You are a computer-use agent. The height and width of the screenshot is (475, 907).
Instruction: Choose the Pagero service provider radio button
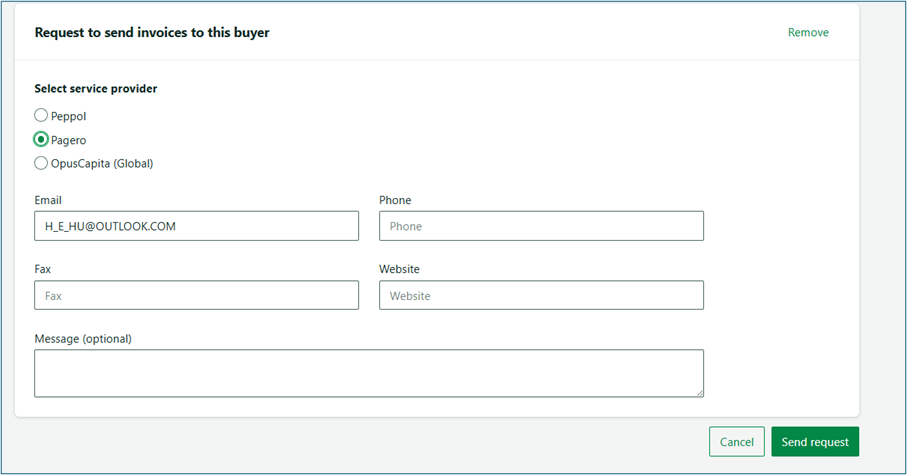(x=41, y=140)
